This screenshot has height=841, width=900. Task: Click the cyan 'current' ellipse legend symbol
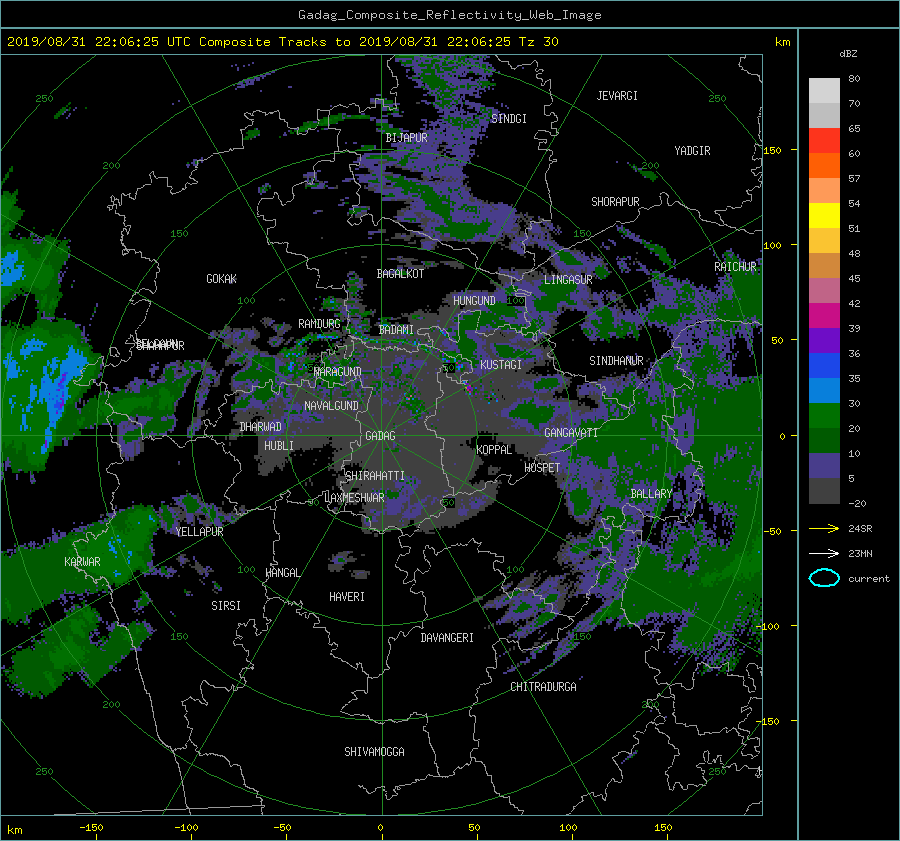pos(824,578)
